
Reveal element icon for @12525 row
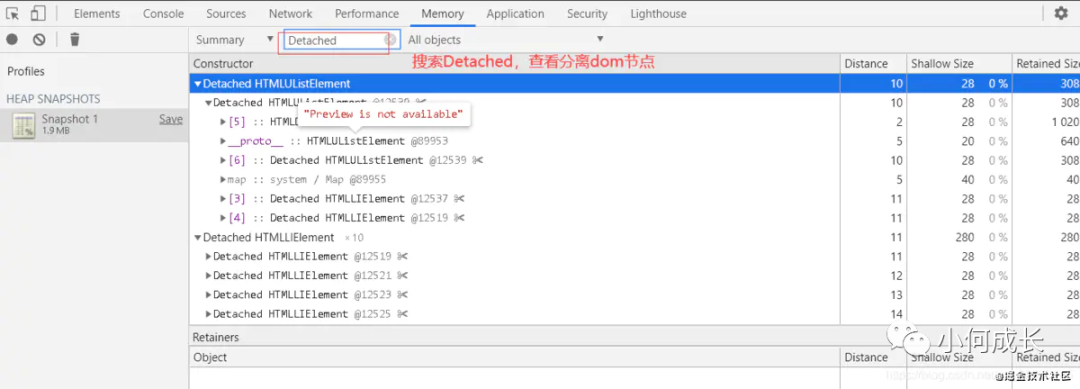[404, 314]
